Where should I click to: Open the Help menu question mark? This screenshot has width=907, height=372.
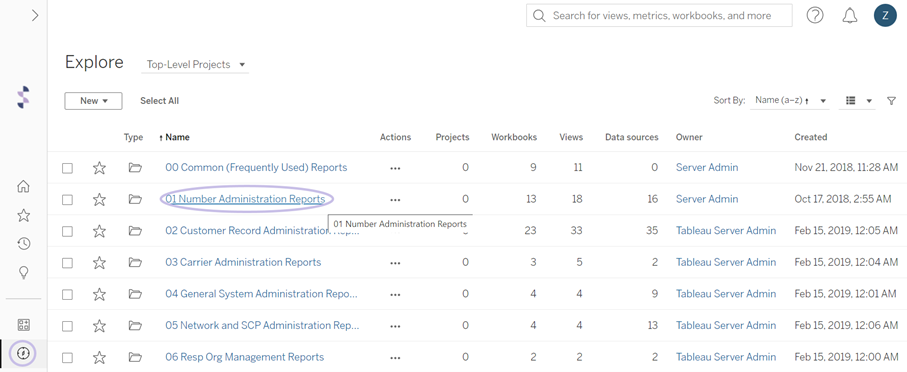[815, 16]
